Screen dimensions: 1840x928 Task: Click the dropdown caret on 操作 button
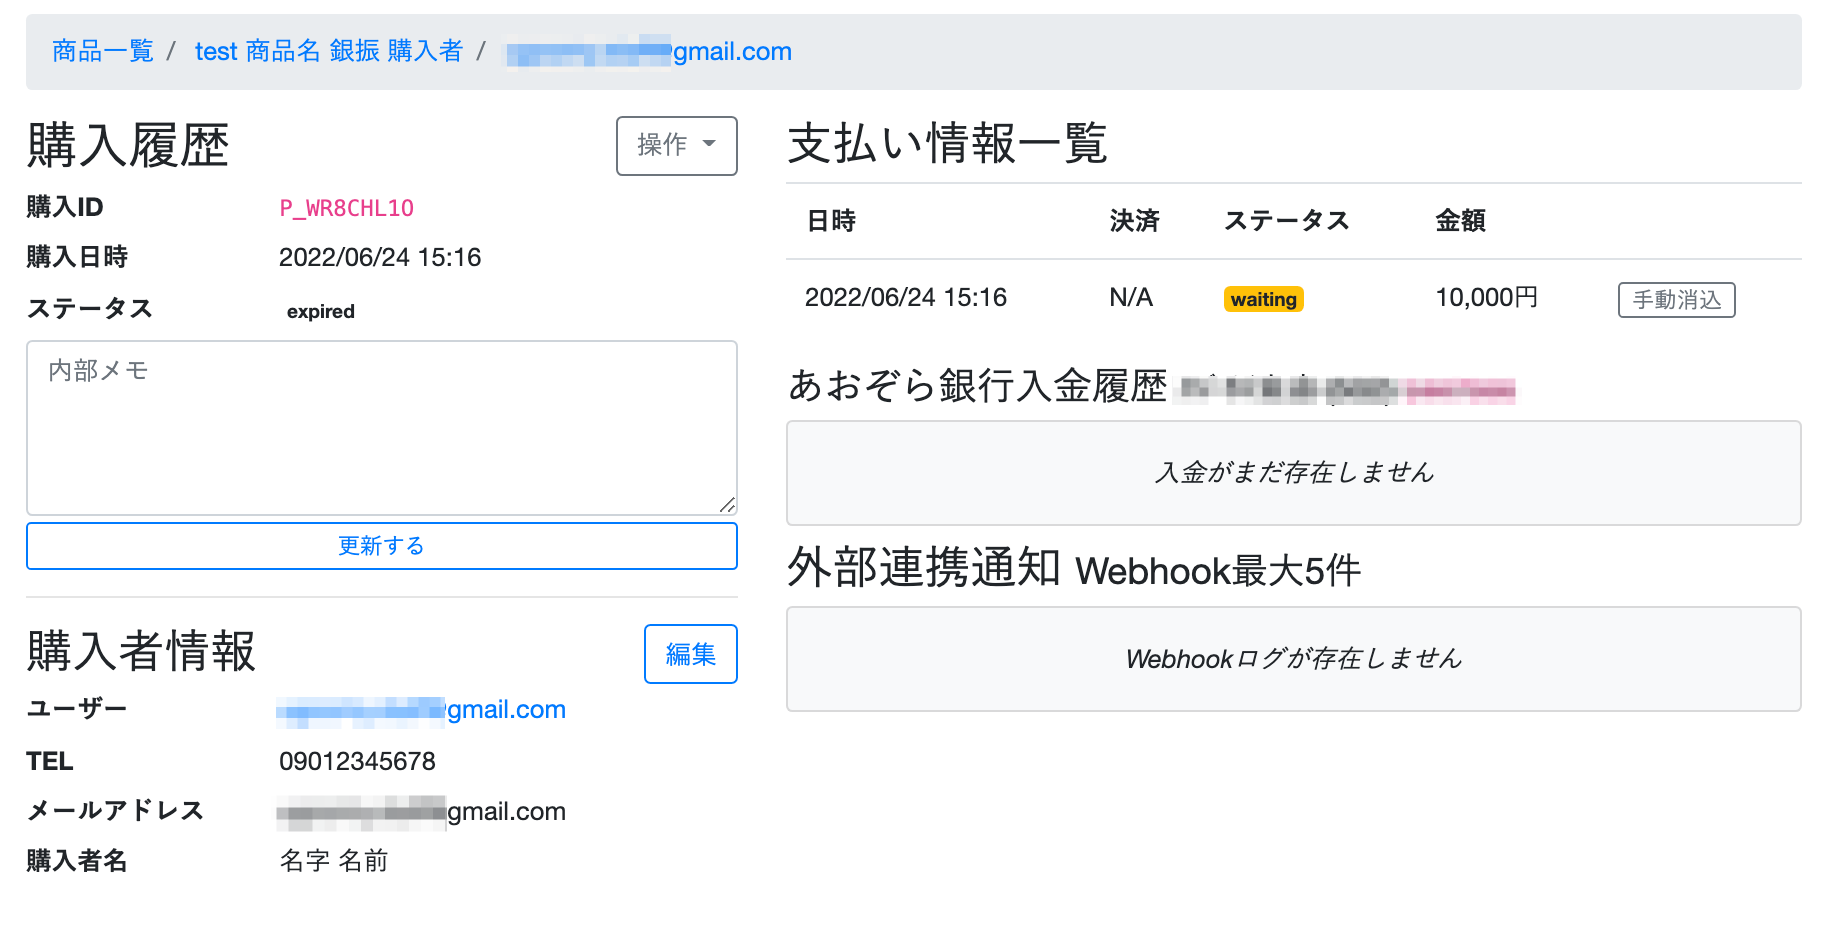click(710, 144)
